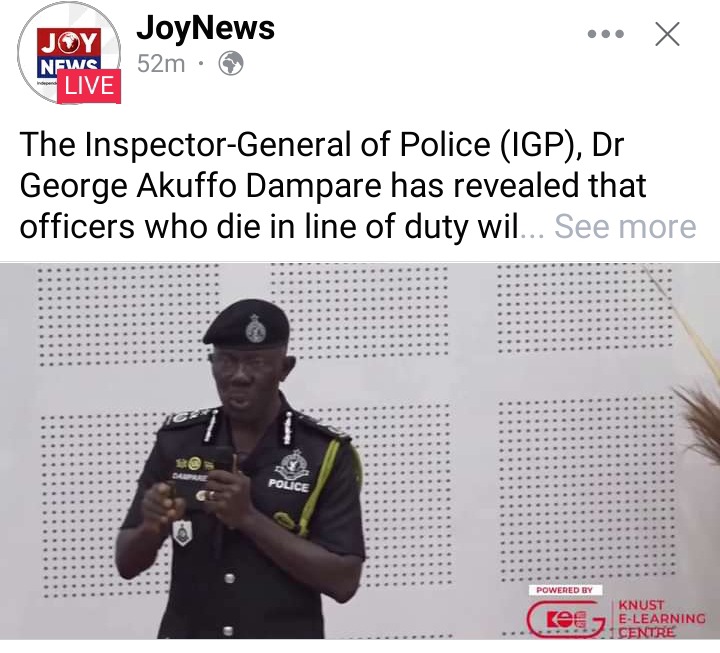The height and width of the screenshot is (653, 720).
Task: Close the post with the X icon
Action: pos(667,34)
